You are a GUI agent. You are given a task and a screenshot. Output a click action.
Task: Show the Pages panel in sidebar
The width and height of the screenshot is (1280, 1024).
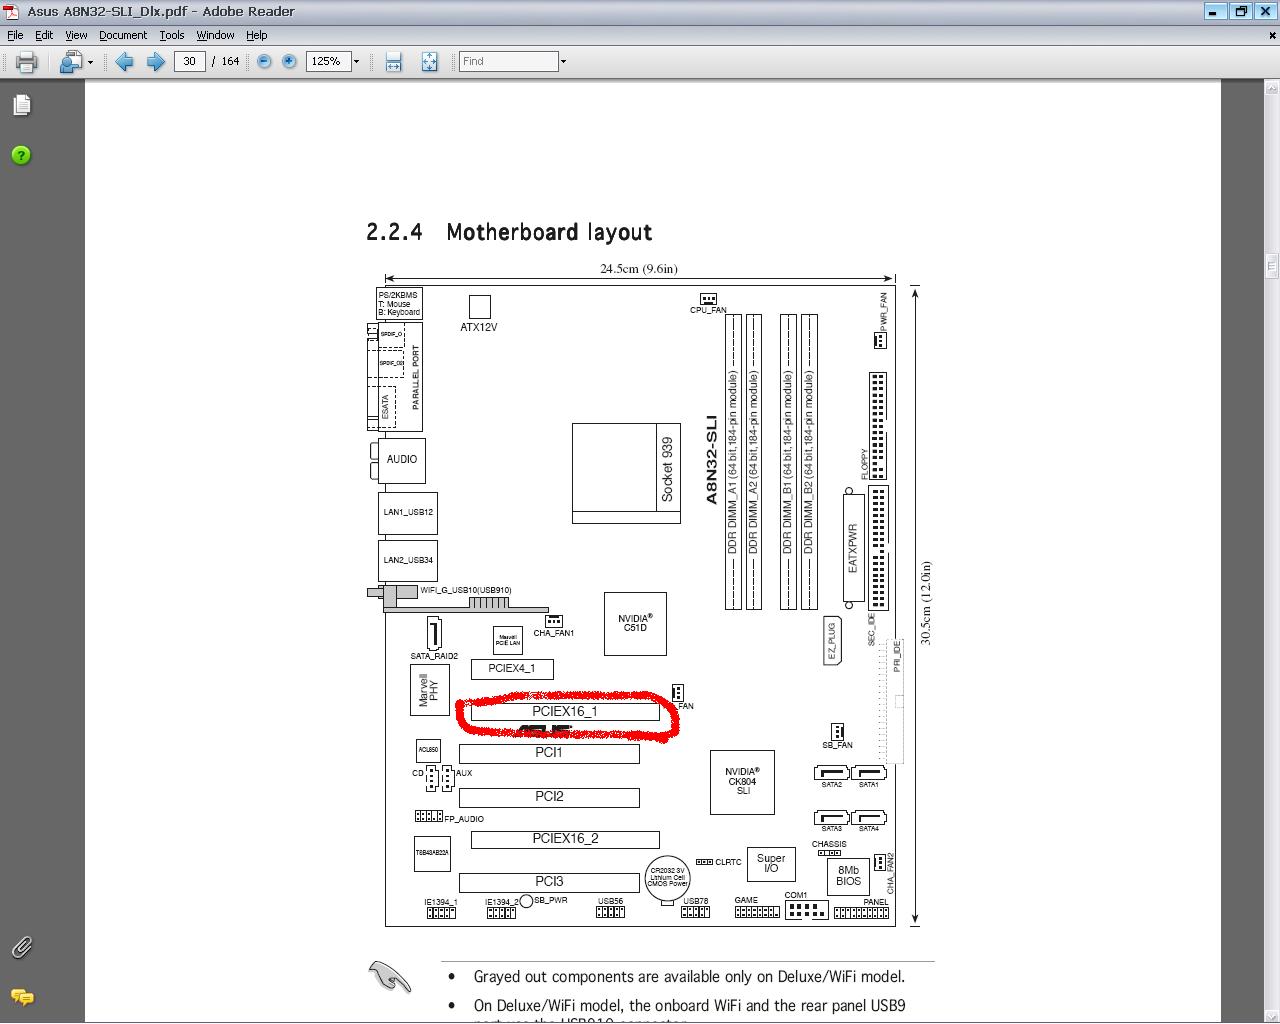pos(22,105)
